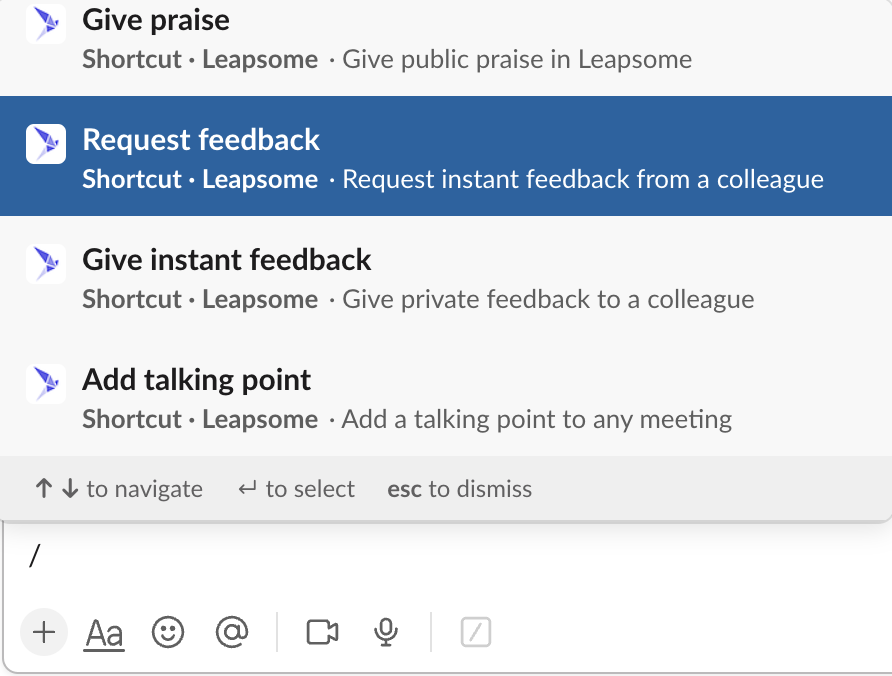Choose Add talking point shortcut
This screenshot has height=676, width=892.
point(197,380)
